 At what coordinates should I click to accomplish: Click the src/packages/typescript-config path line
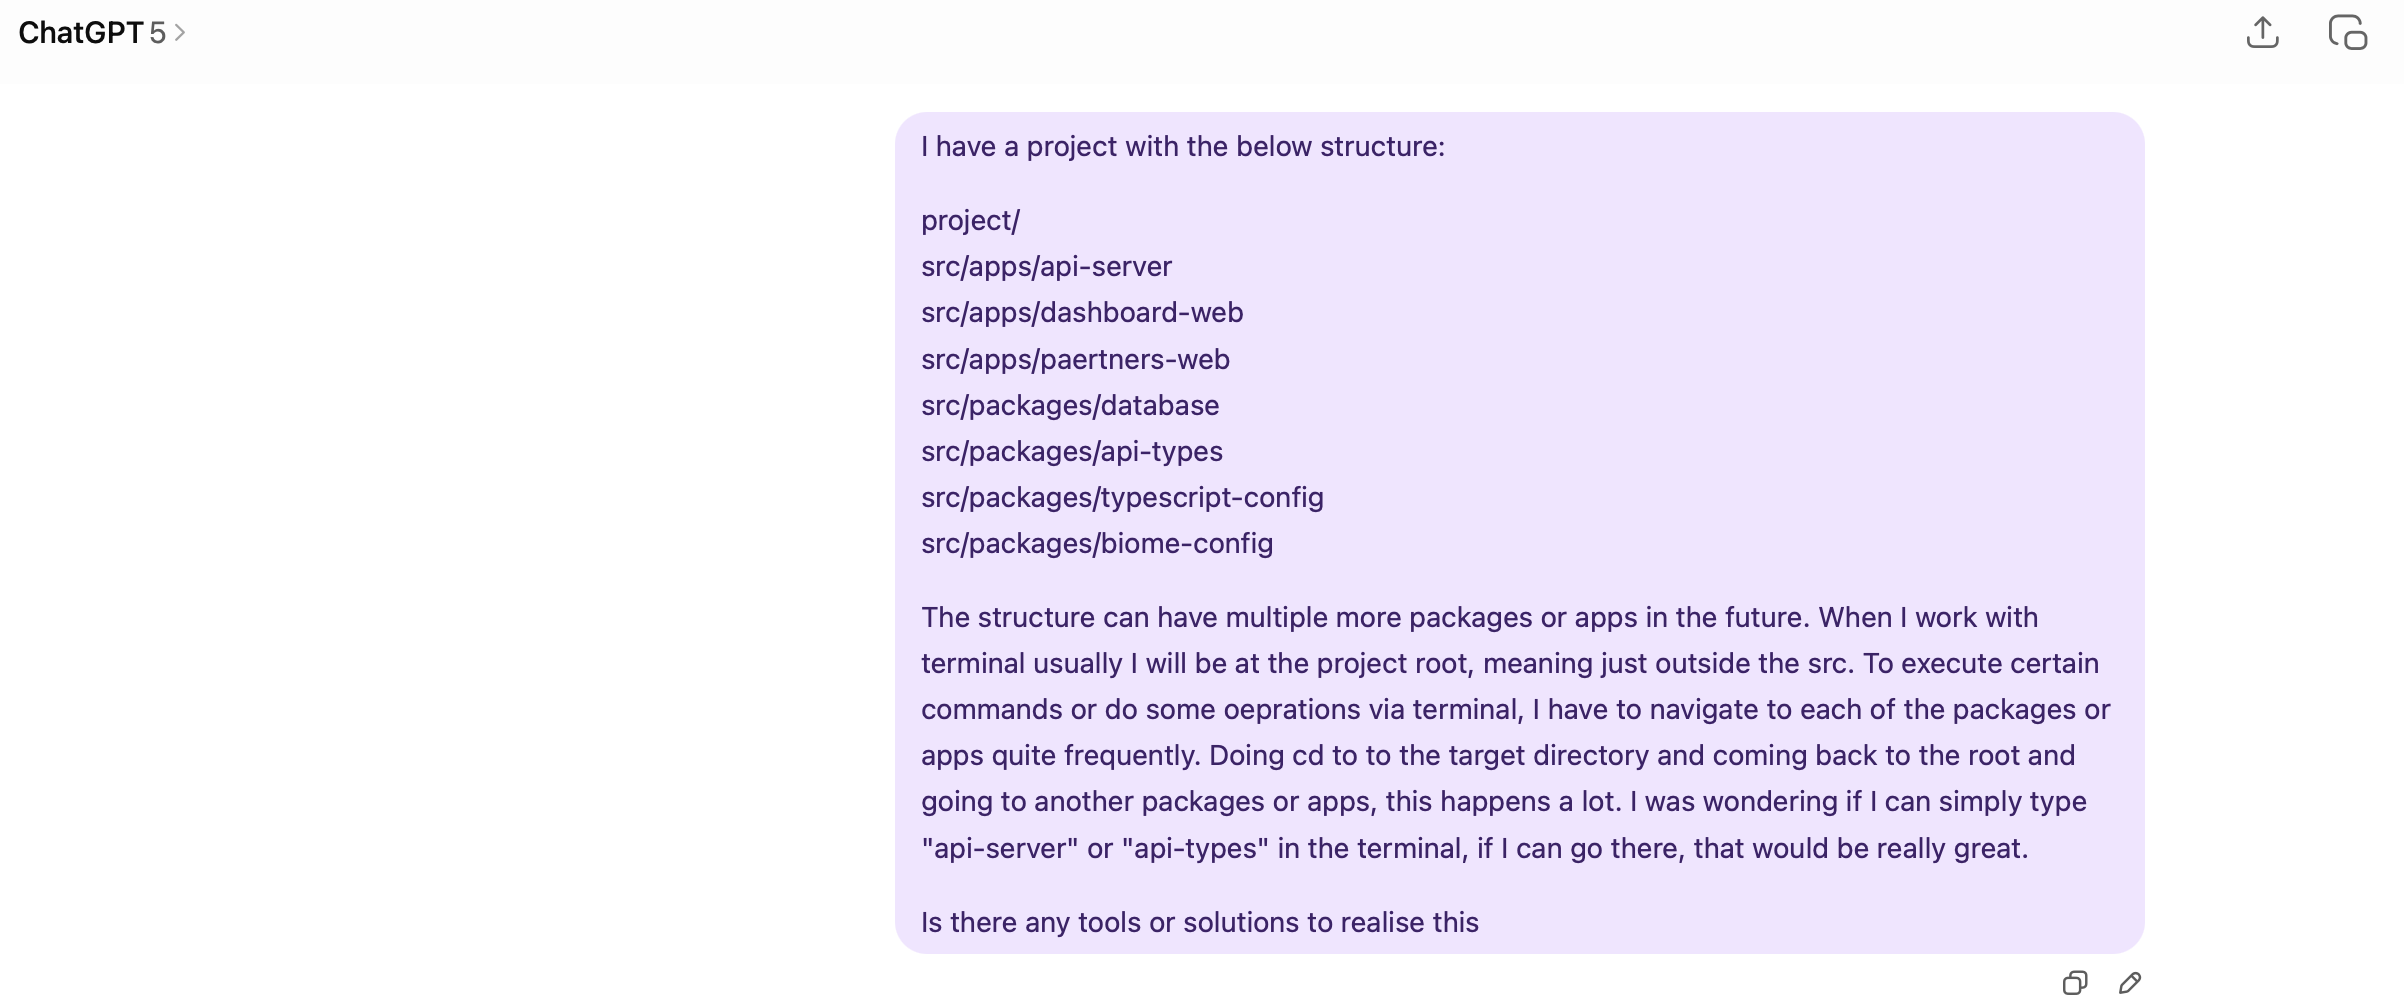point(1122,498)
